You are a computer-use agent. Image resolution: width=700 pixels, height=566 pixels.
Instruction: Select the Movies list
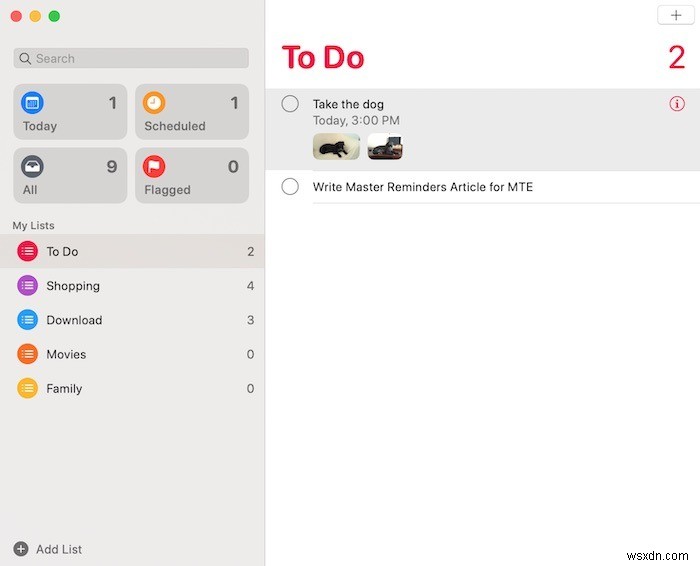click(132, 354)
